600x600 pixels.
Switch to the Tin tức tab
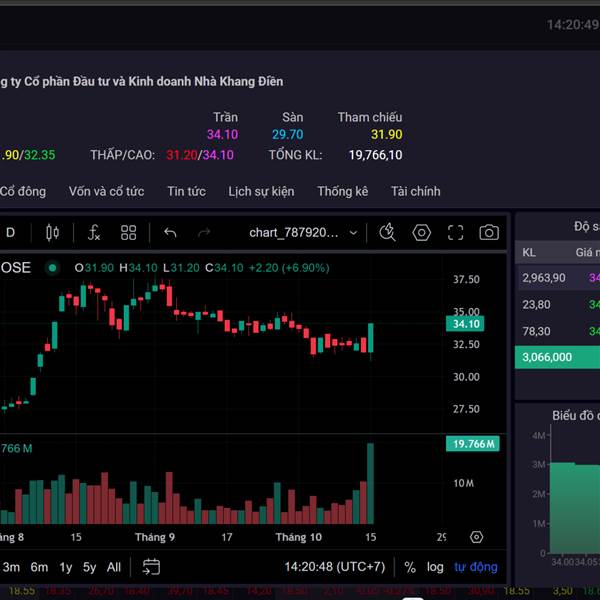click(x=186, y=191)
